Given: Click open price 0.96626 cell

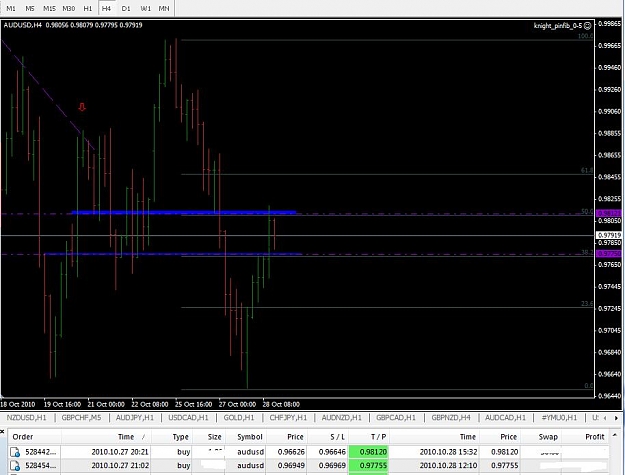Looking at the screenshot, I should [x=291, y=452].
